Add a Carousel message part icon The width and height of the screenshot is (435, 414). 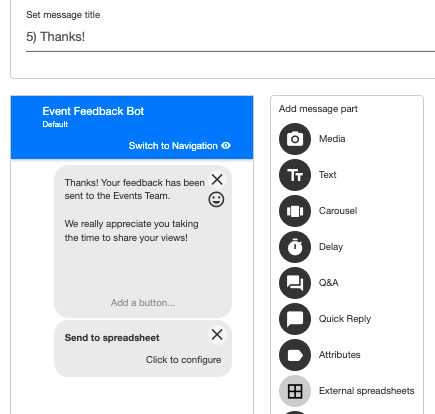(295, 211)
